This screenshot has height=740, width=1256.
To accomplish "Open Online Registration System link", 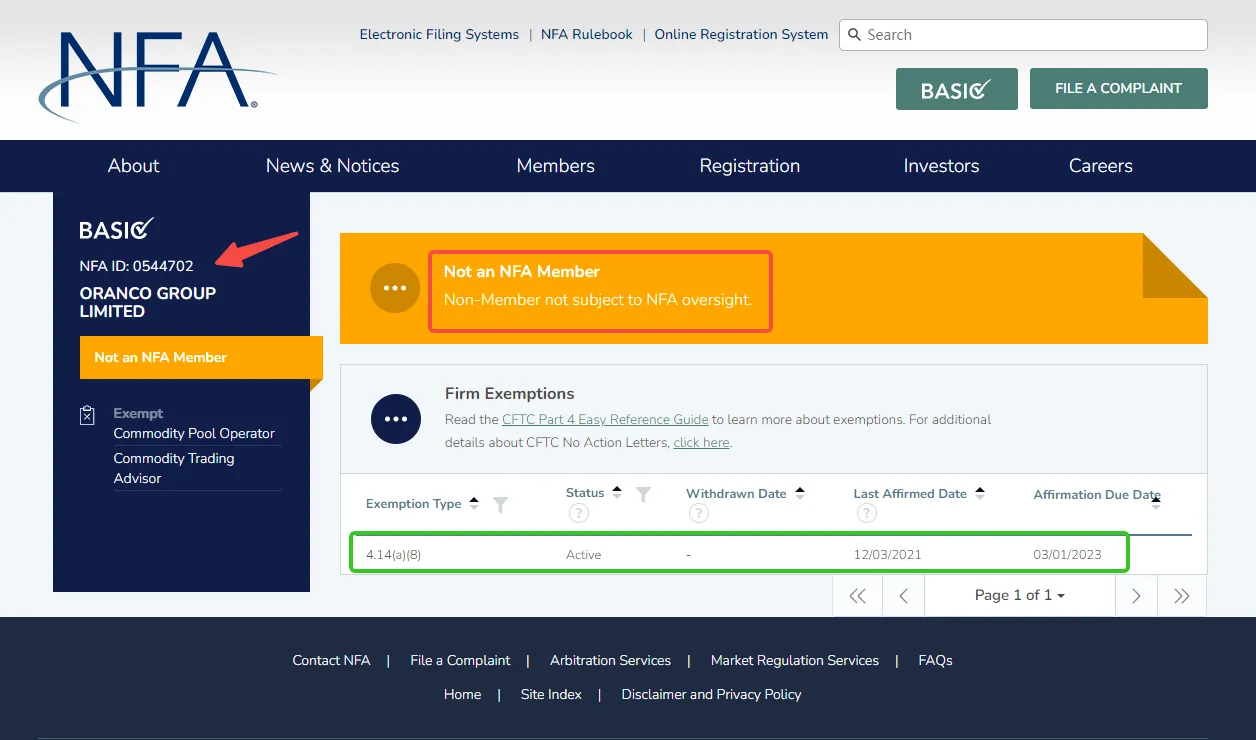I will [x=741, y=34].
